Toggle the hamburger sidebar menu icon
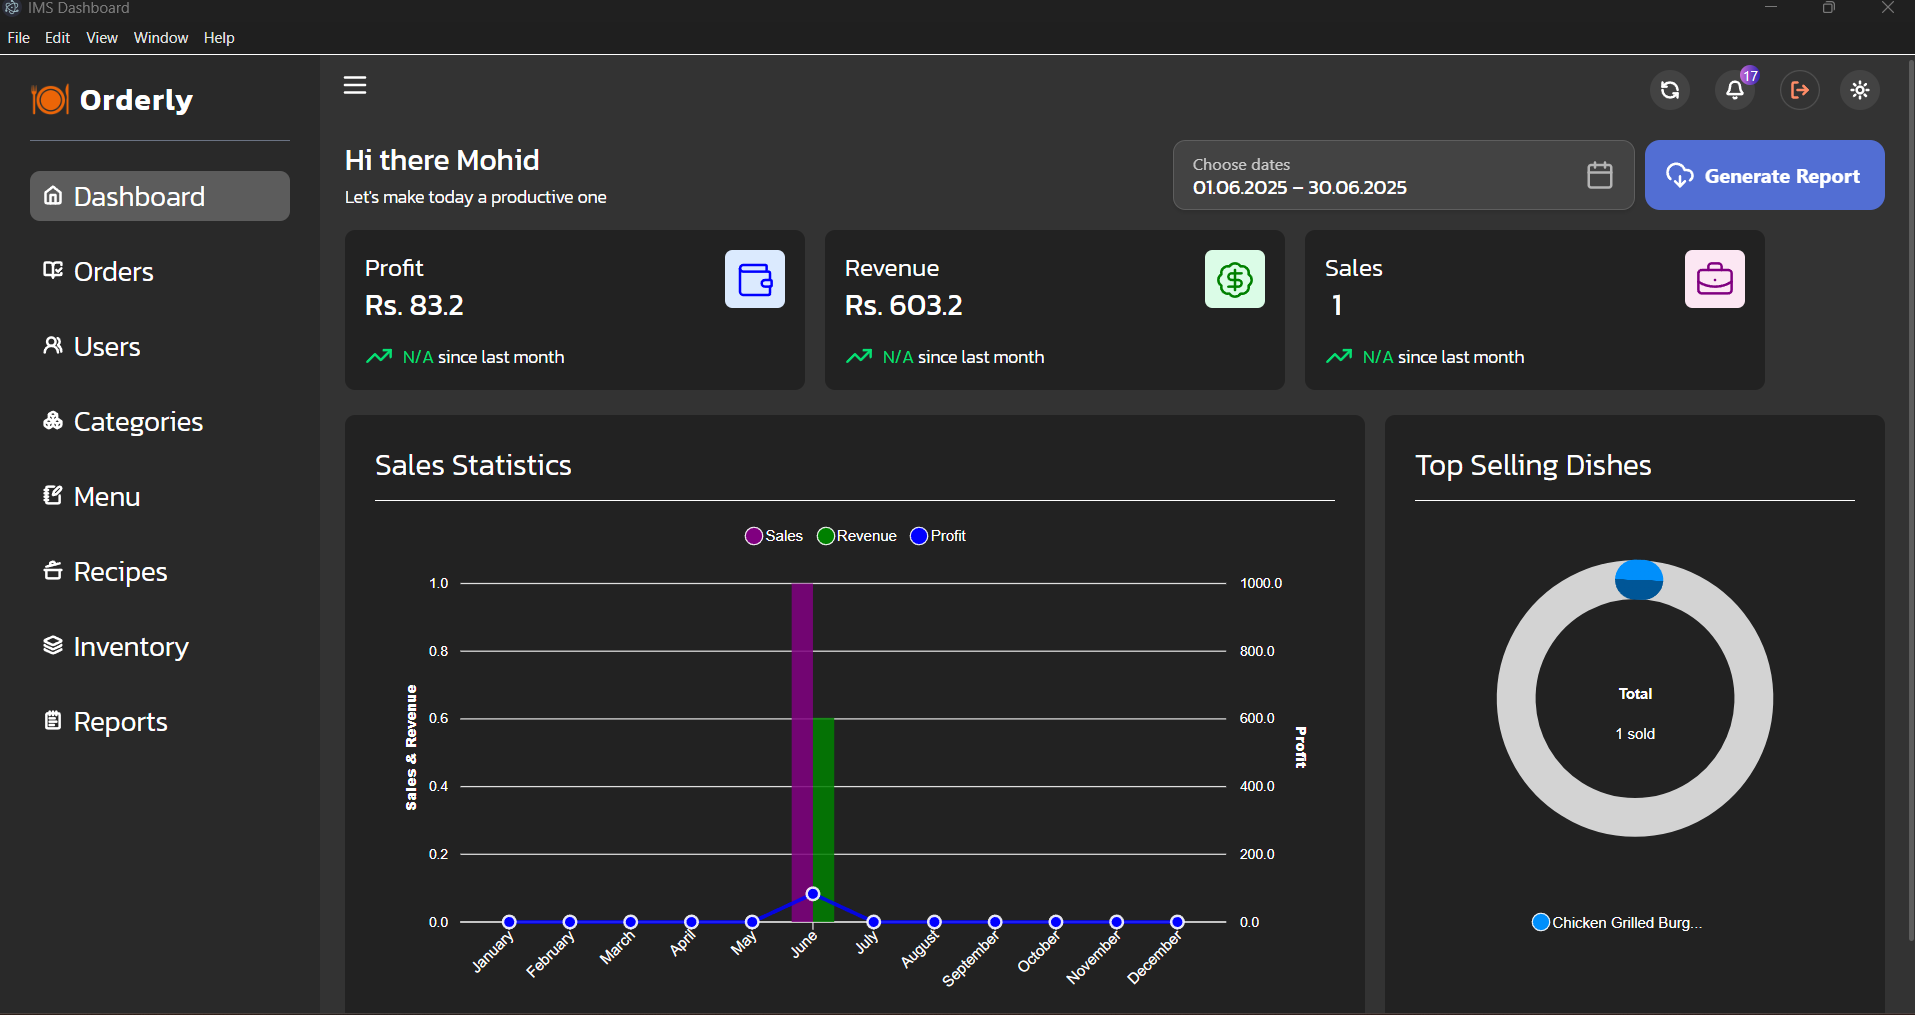The height and width of the screenshot is (1015, 1915). point(355,85)
